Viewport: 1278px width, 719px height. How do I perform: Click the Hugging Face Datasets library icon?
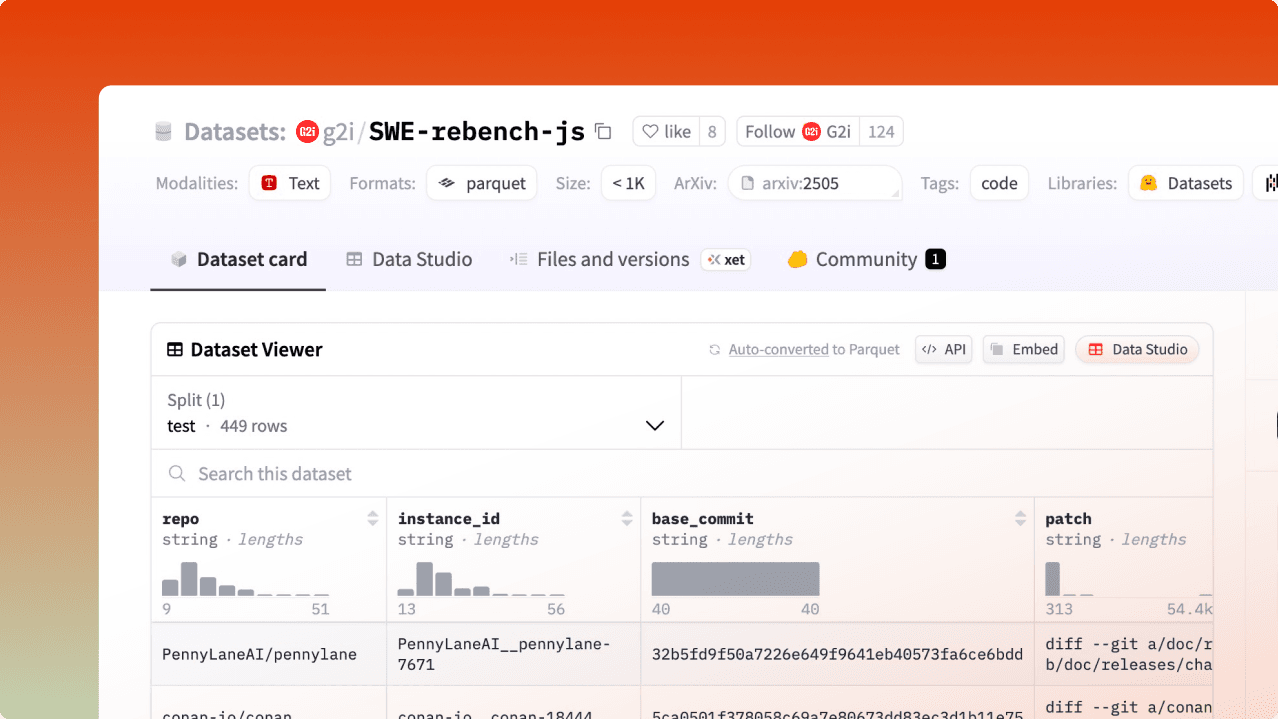click(1151, 183)
